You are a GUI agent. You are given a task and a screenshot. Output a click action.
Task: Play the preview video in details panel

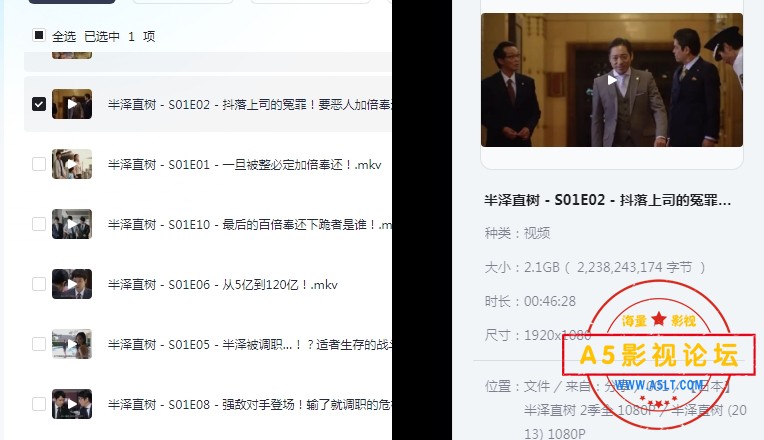click(612, 80)
